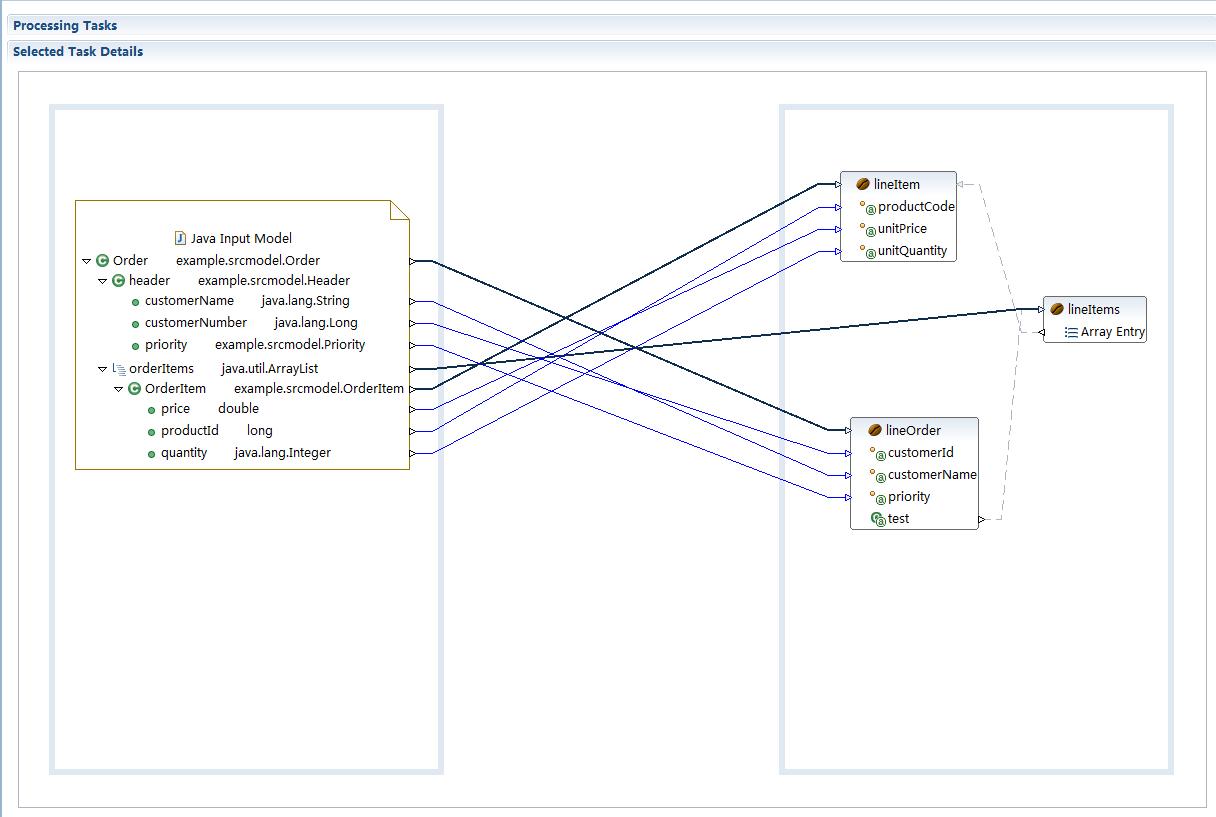
Task: Select example.srcmodel.Priority type text
Action: pyautogui.click(x=290, y=345)
